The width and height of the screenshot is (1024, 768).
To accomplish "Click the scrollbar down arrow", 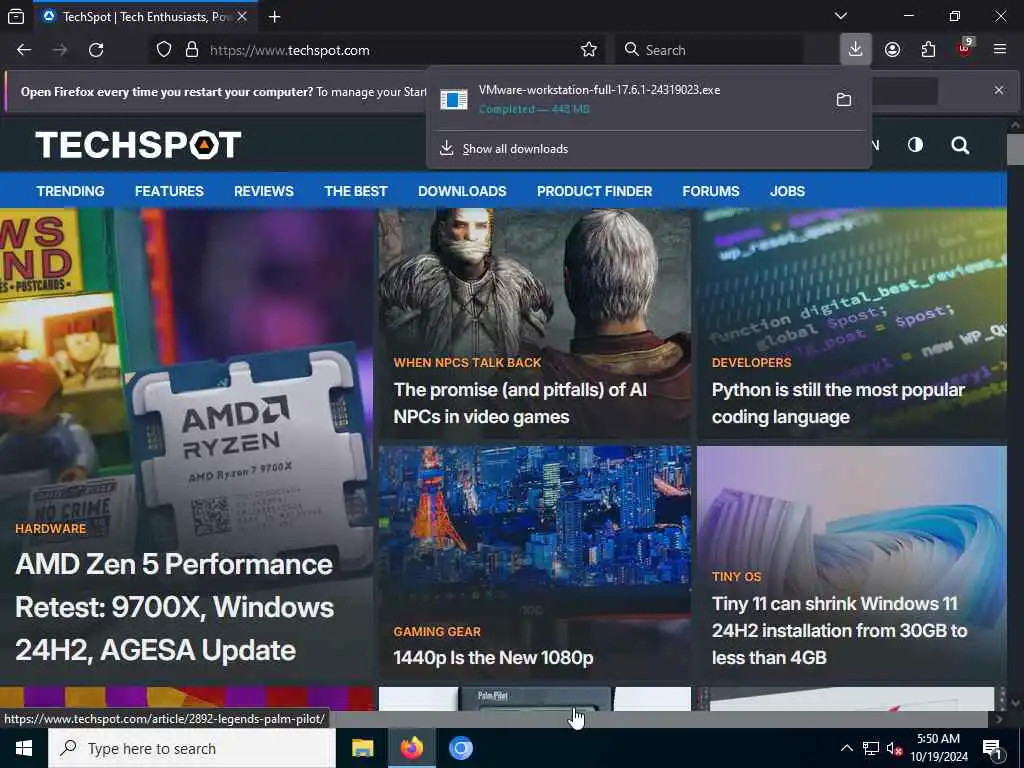I will pyautogui.click(x=1015, y=703).
